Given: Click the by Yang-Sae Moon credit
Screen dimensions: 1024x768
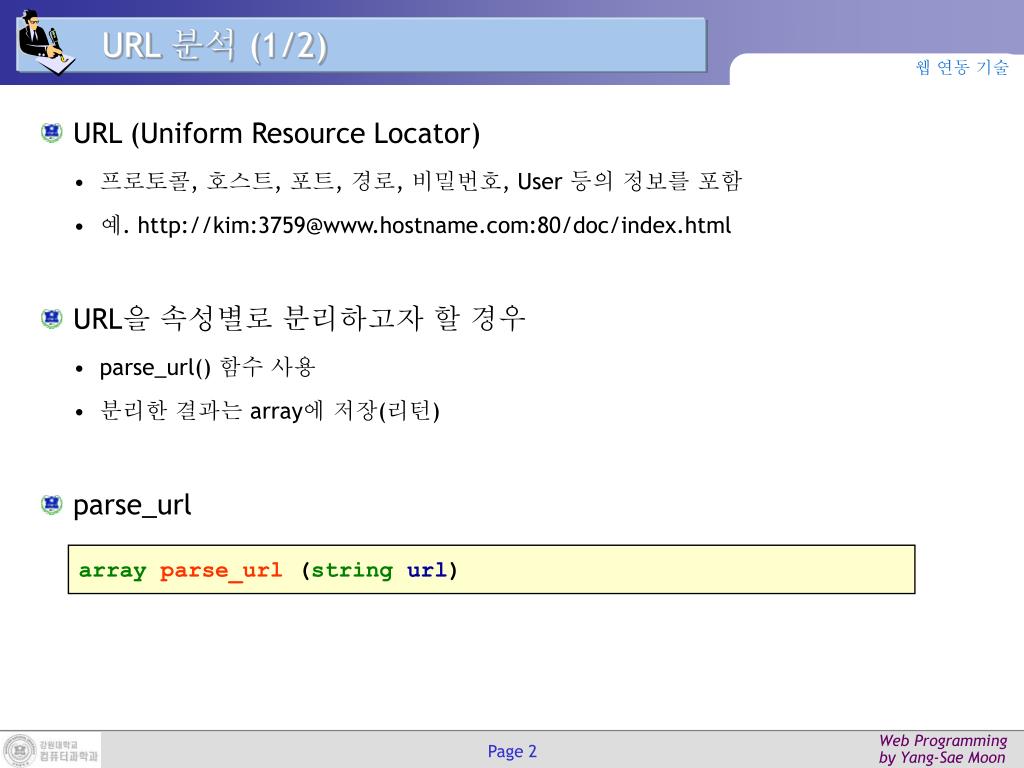Looking at the screenshot, I should (942, 758).
